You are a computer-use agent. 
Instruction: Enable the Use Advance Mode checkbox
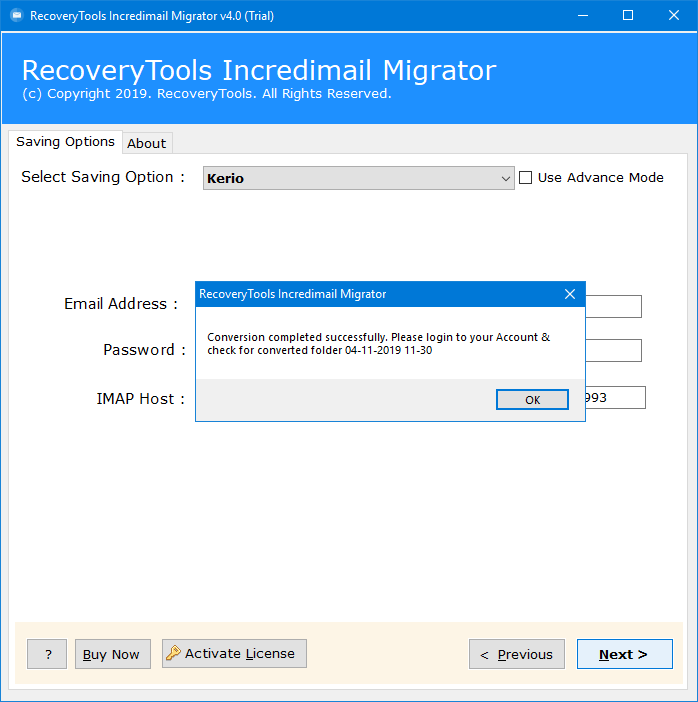click(525, 178)
